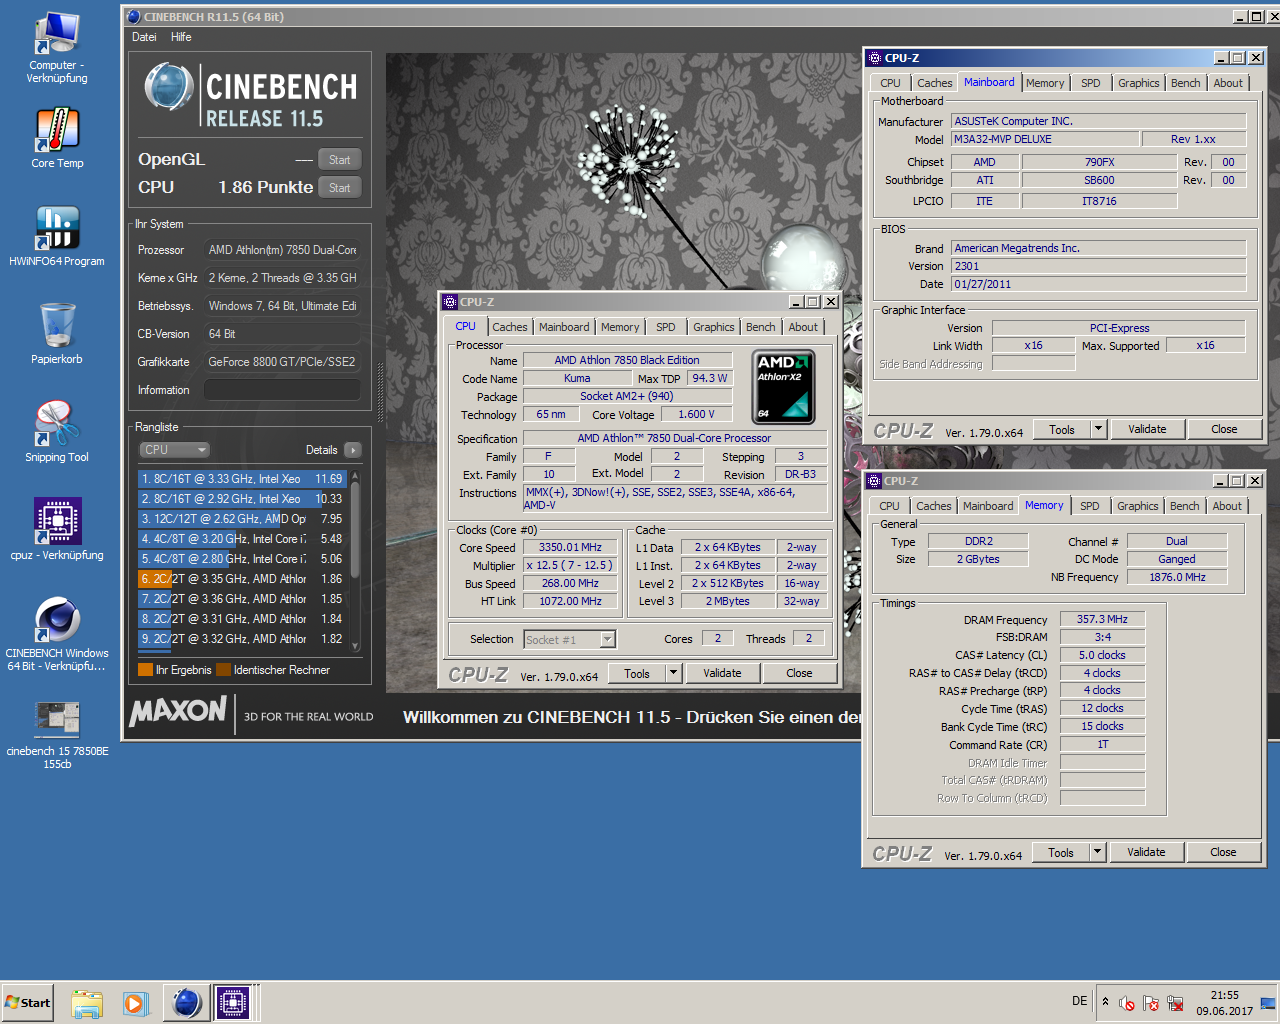This screenshot has width=1280, height=1024.
Task: Switch to About tab in Mainboard CPU-Z window
Action: 1228,83
